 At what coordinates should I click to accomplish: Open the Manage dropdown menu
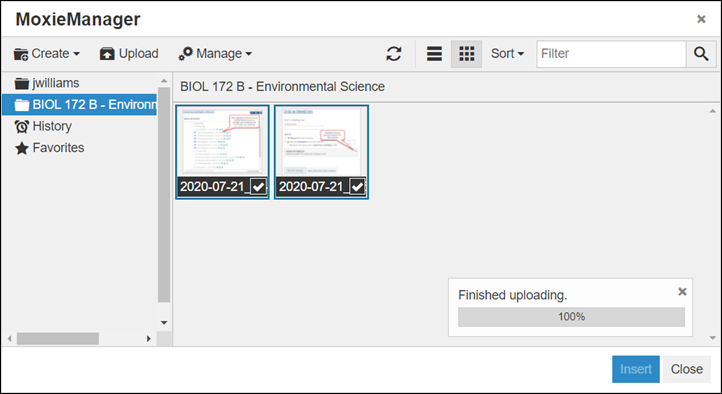coord(215,54)
